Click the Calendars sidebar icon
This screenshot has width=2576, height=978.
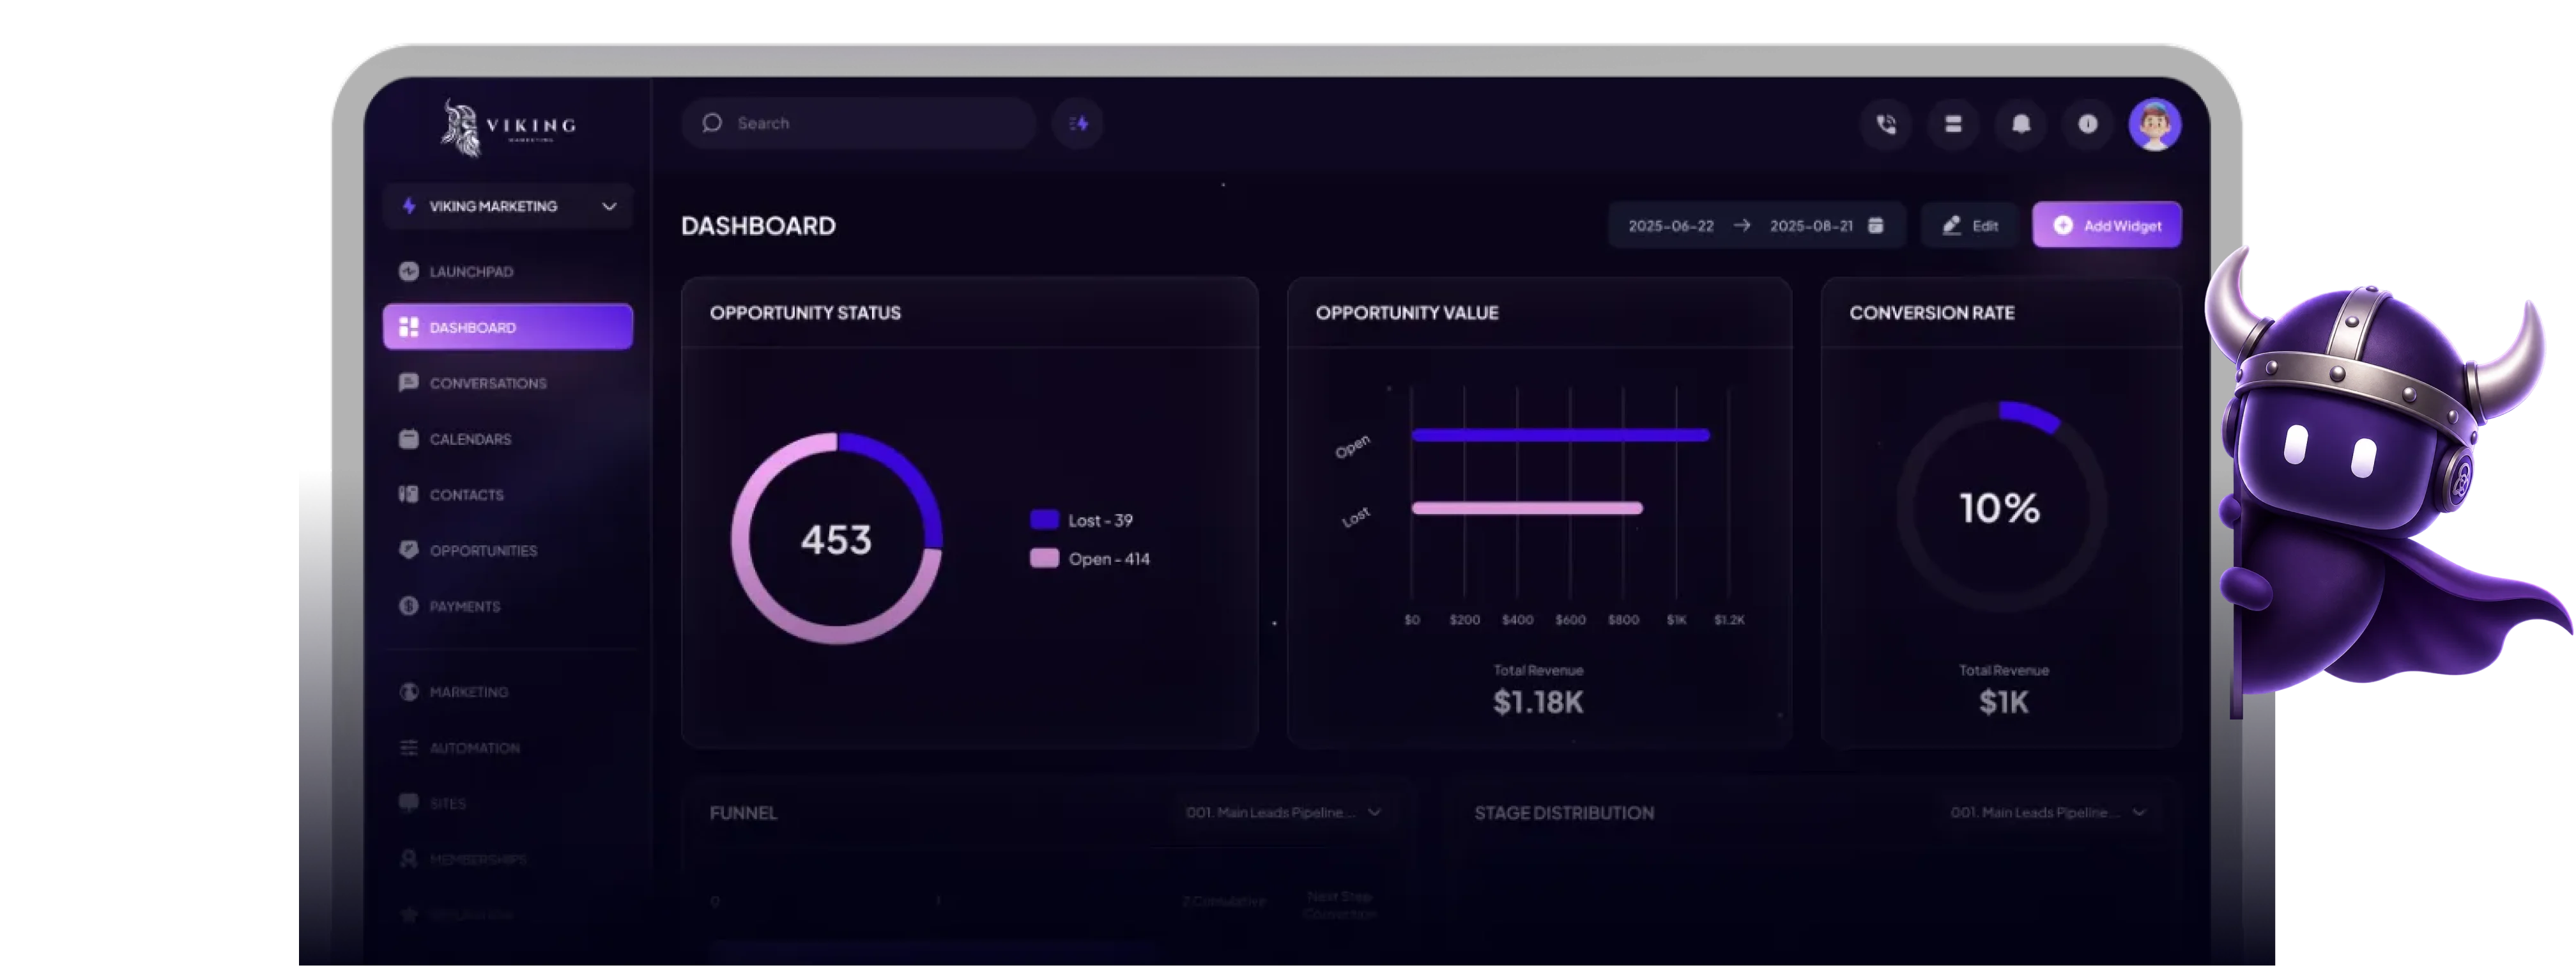(408, 439)
